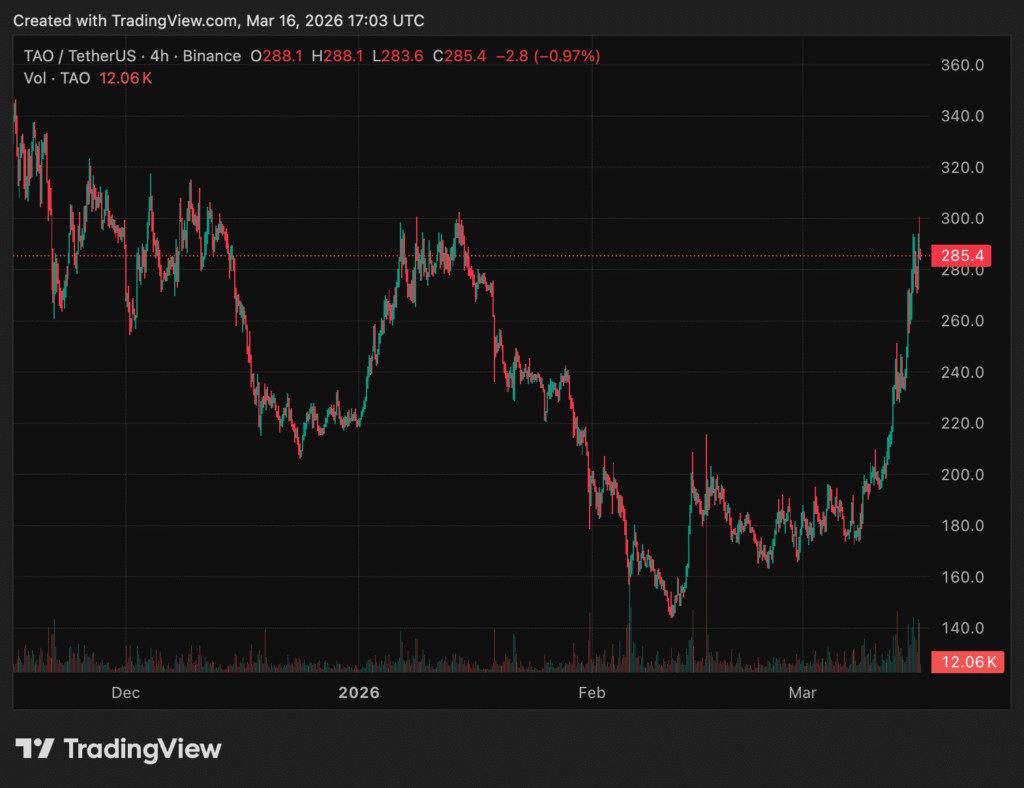
Task: Click the 2026 year label on time axis
Action: point(359,693)
